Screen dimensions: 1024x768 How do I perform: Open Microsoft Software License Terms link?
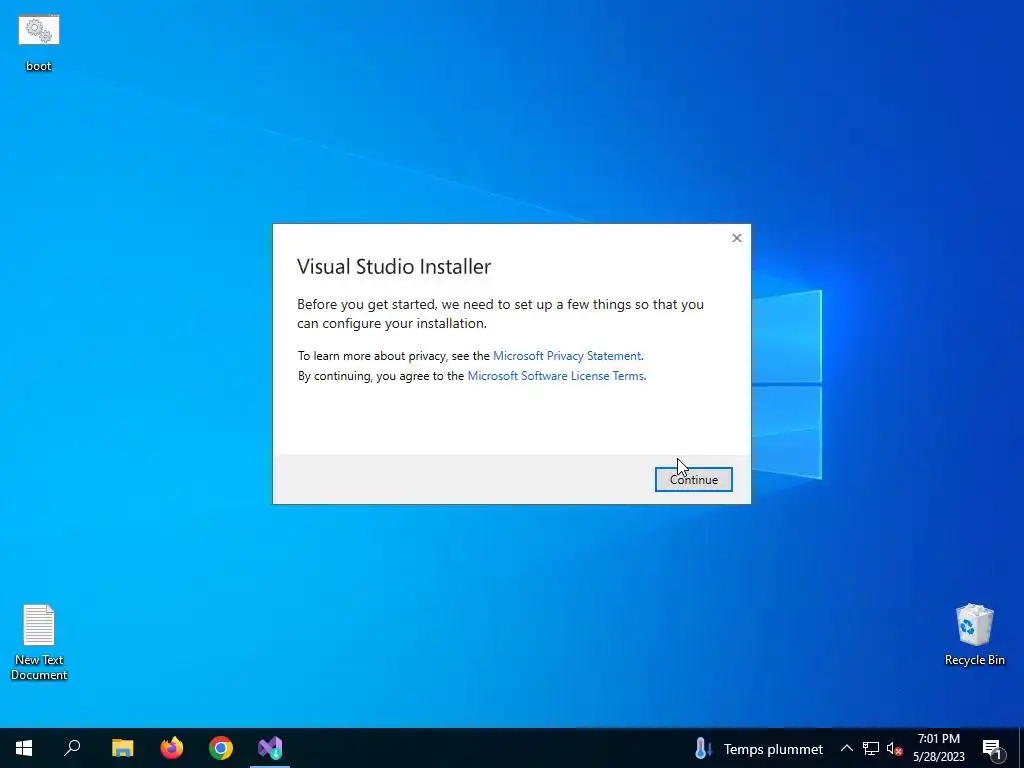coord(556,376)
